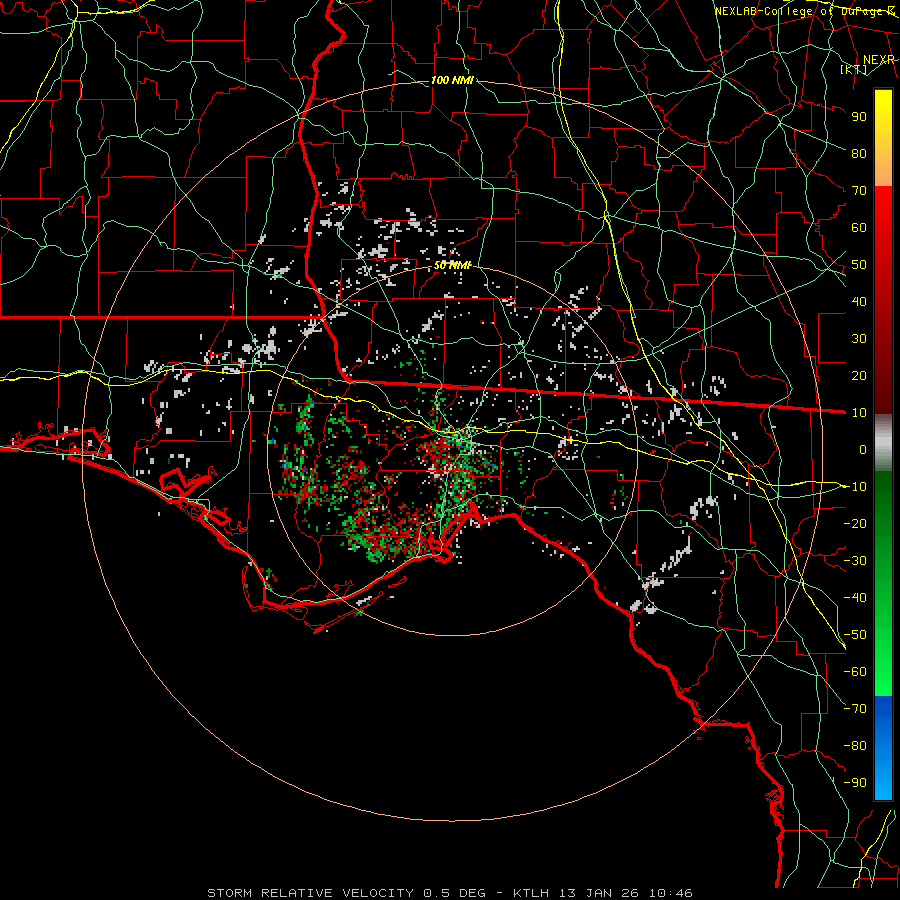Click the "100 NMI" range ring label
Screen dimensions: 900x900
[x=452, y=80]
